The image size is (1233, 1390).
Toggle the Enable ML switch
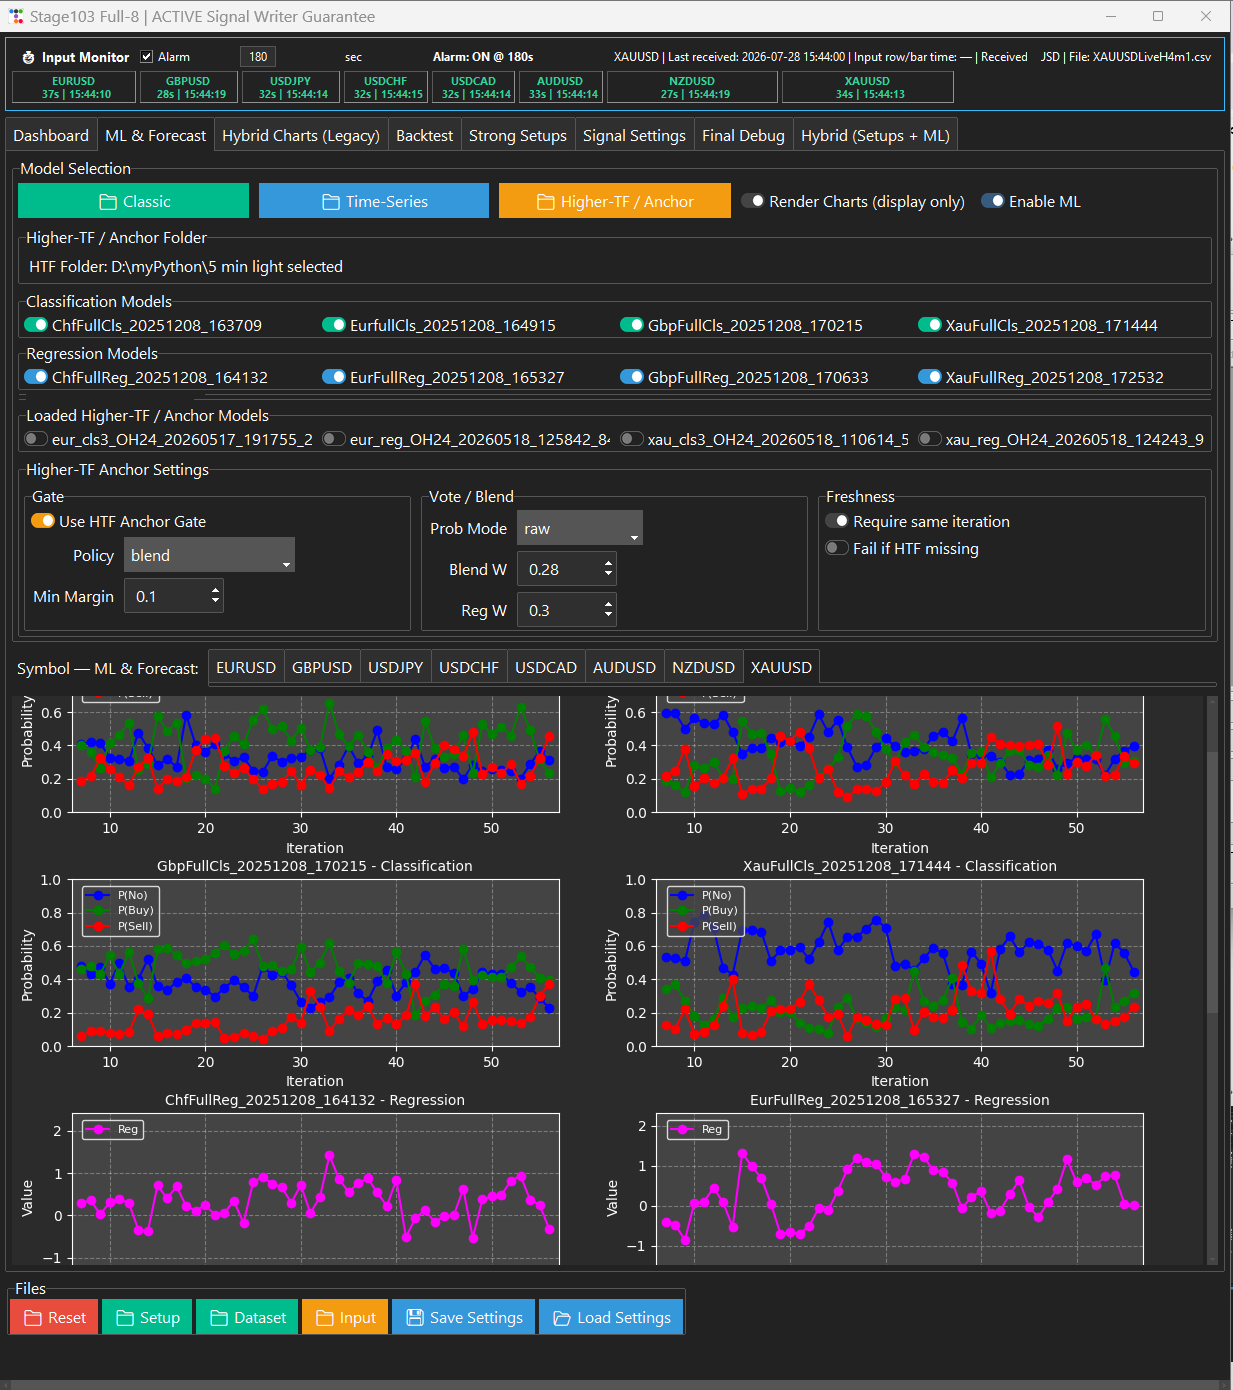coord(993,201)
